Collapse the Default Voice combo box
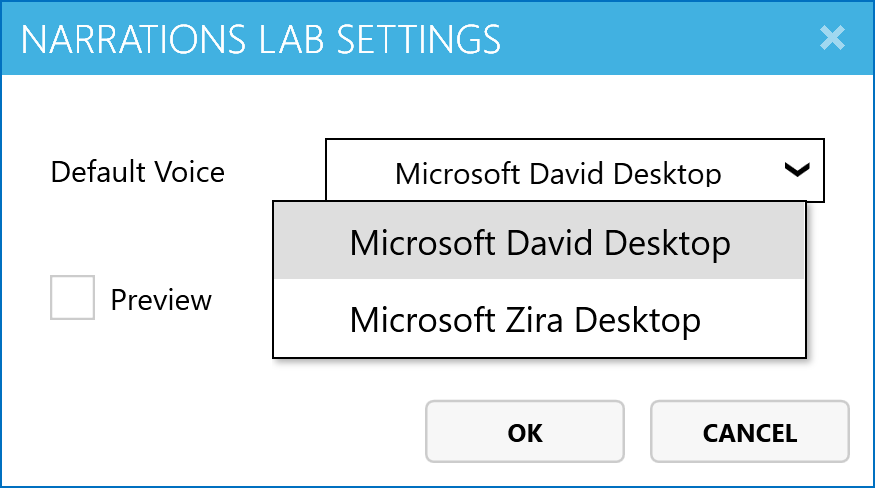Image resolution: width=875 pixels, height=488 pixels. click(x=797, y=171)
